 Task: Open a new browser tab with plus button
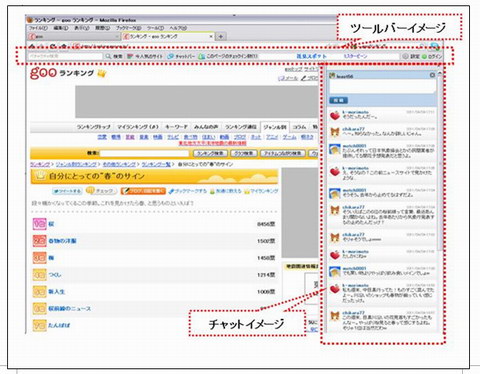(221, 36)
